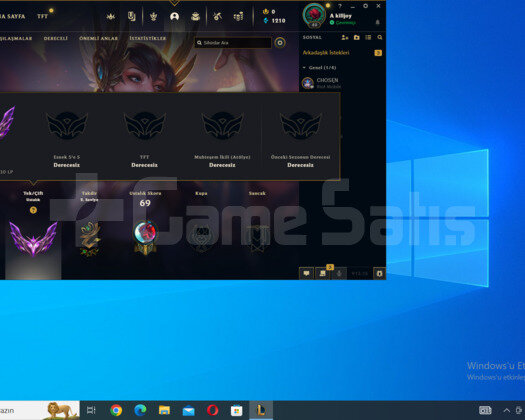Click the microphone voice icon at bottom
This screenshot has width=525, height=420.
tap(339, 274)
